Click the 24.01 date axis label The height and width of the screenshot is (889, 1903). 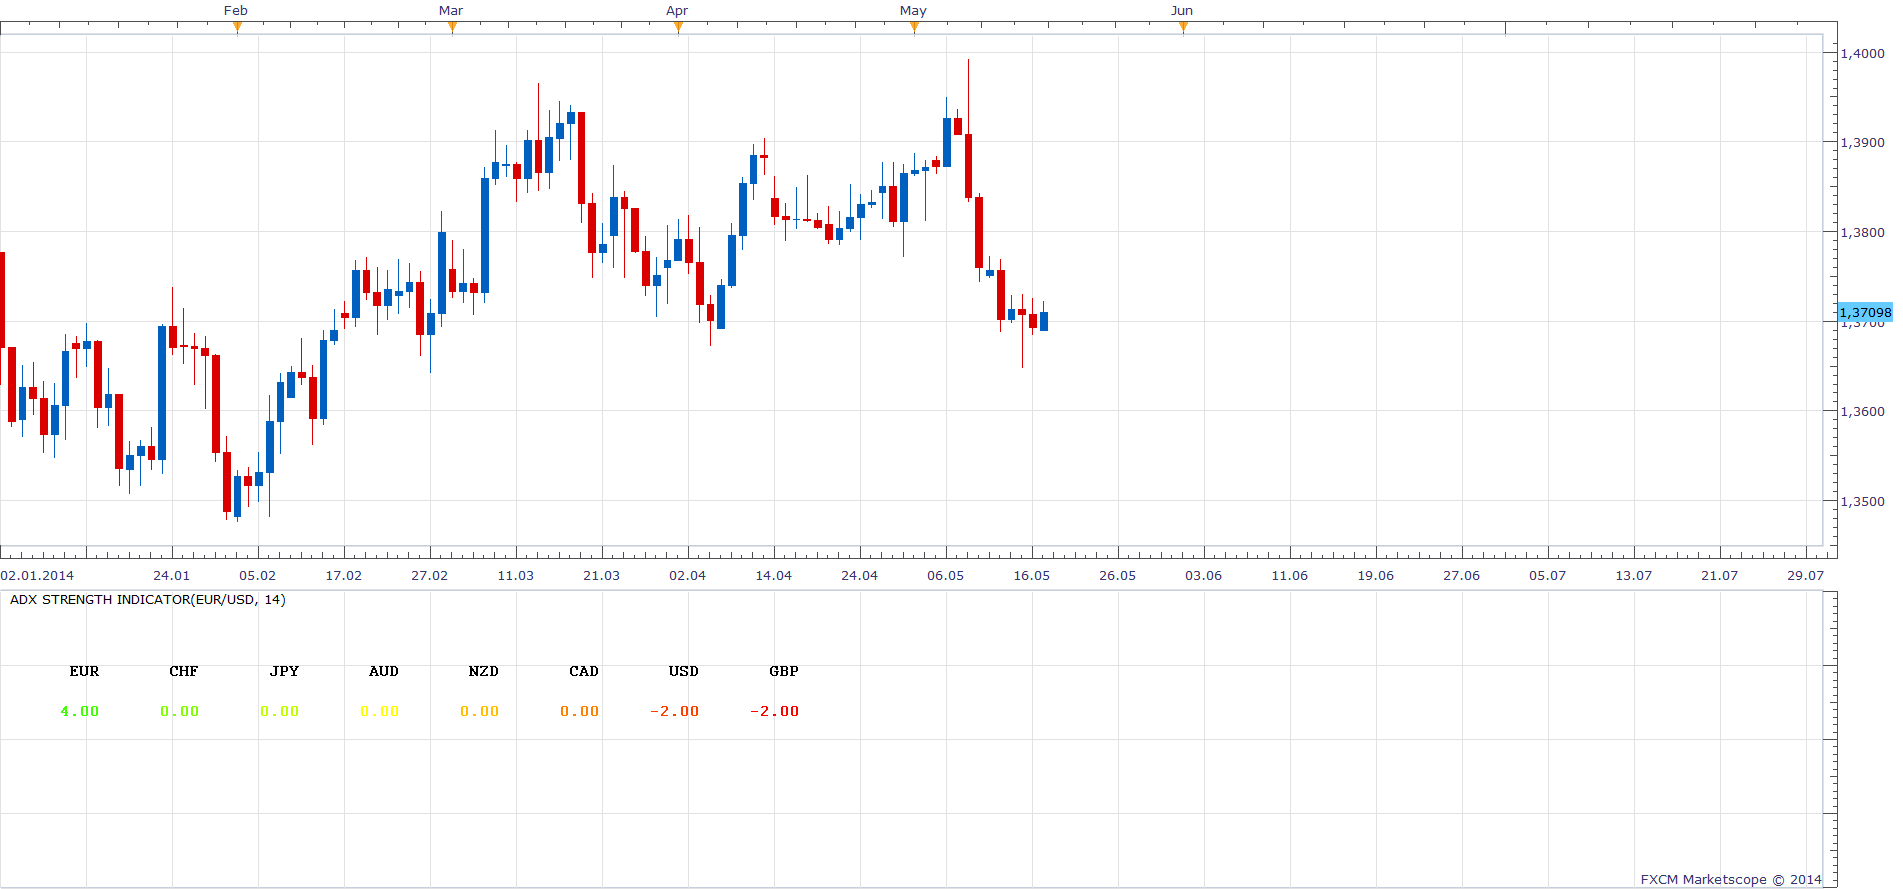tap(172, 576)
